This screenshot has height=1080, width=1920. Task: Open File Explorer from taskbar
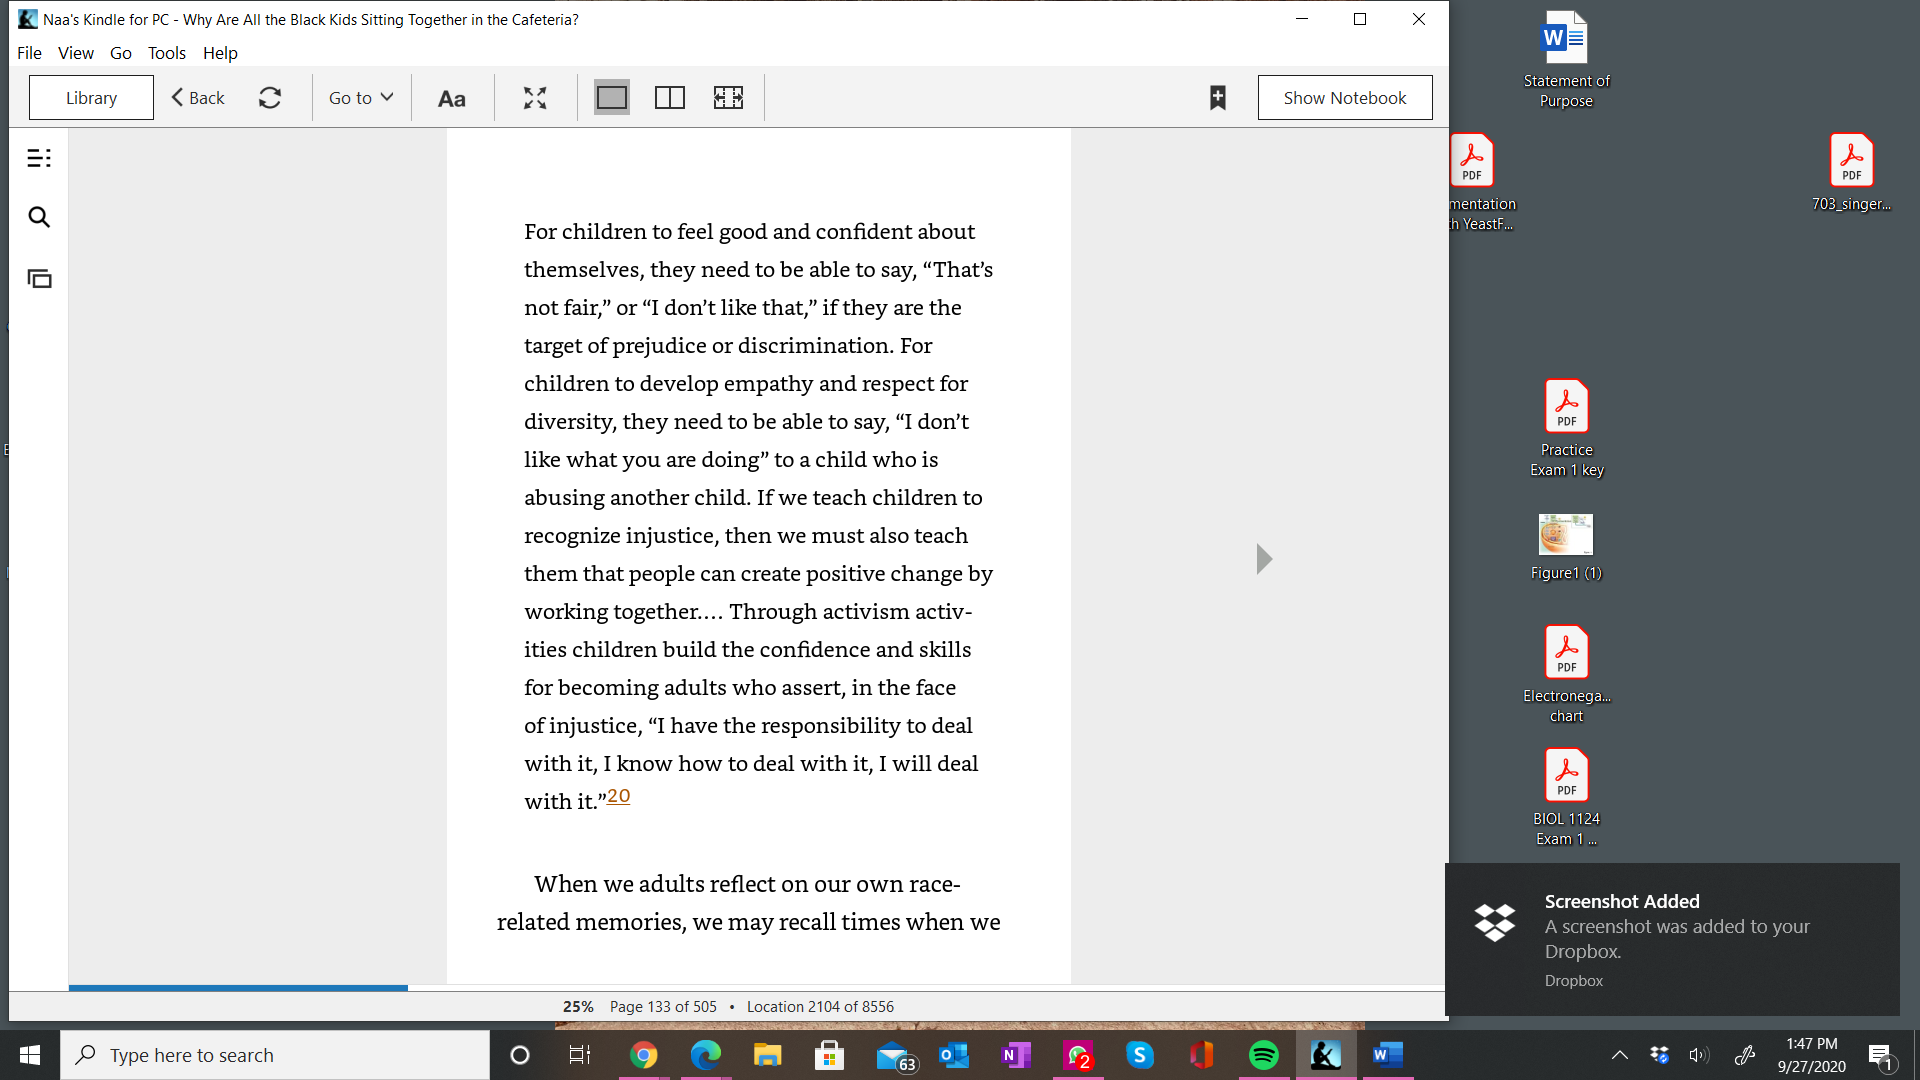pyautogui.click(x=767, y=1055)
